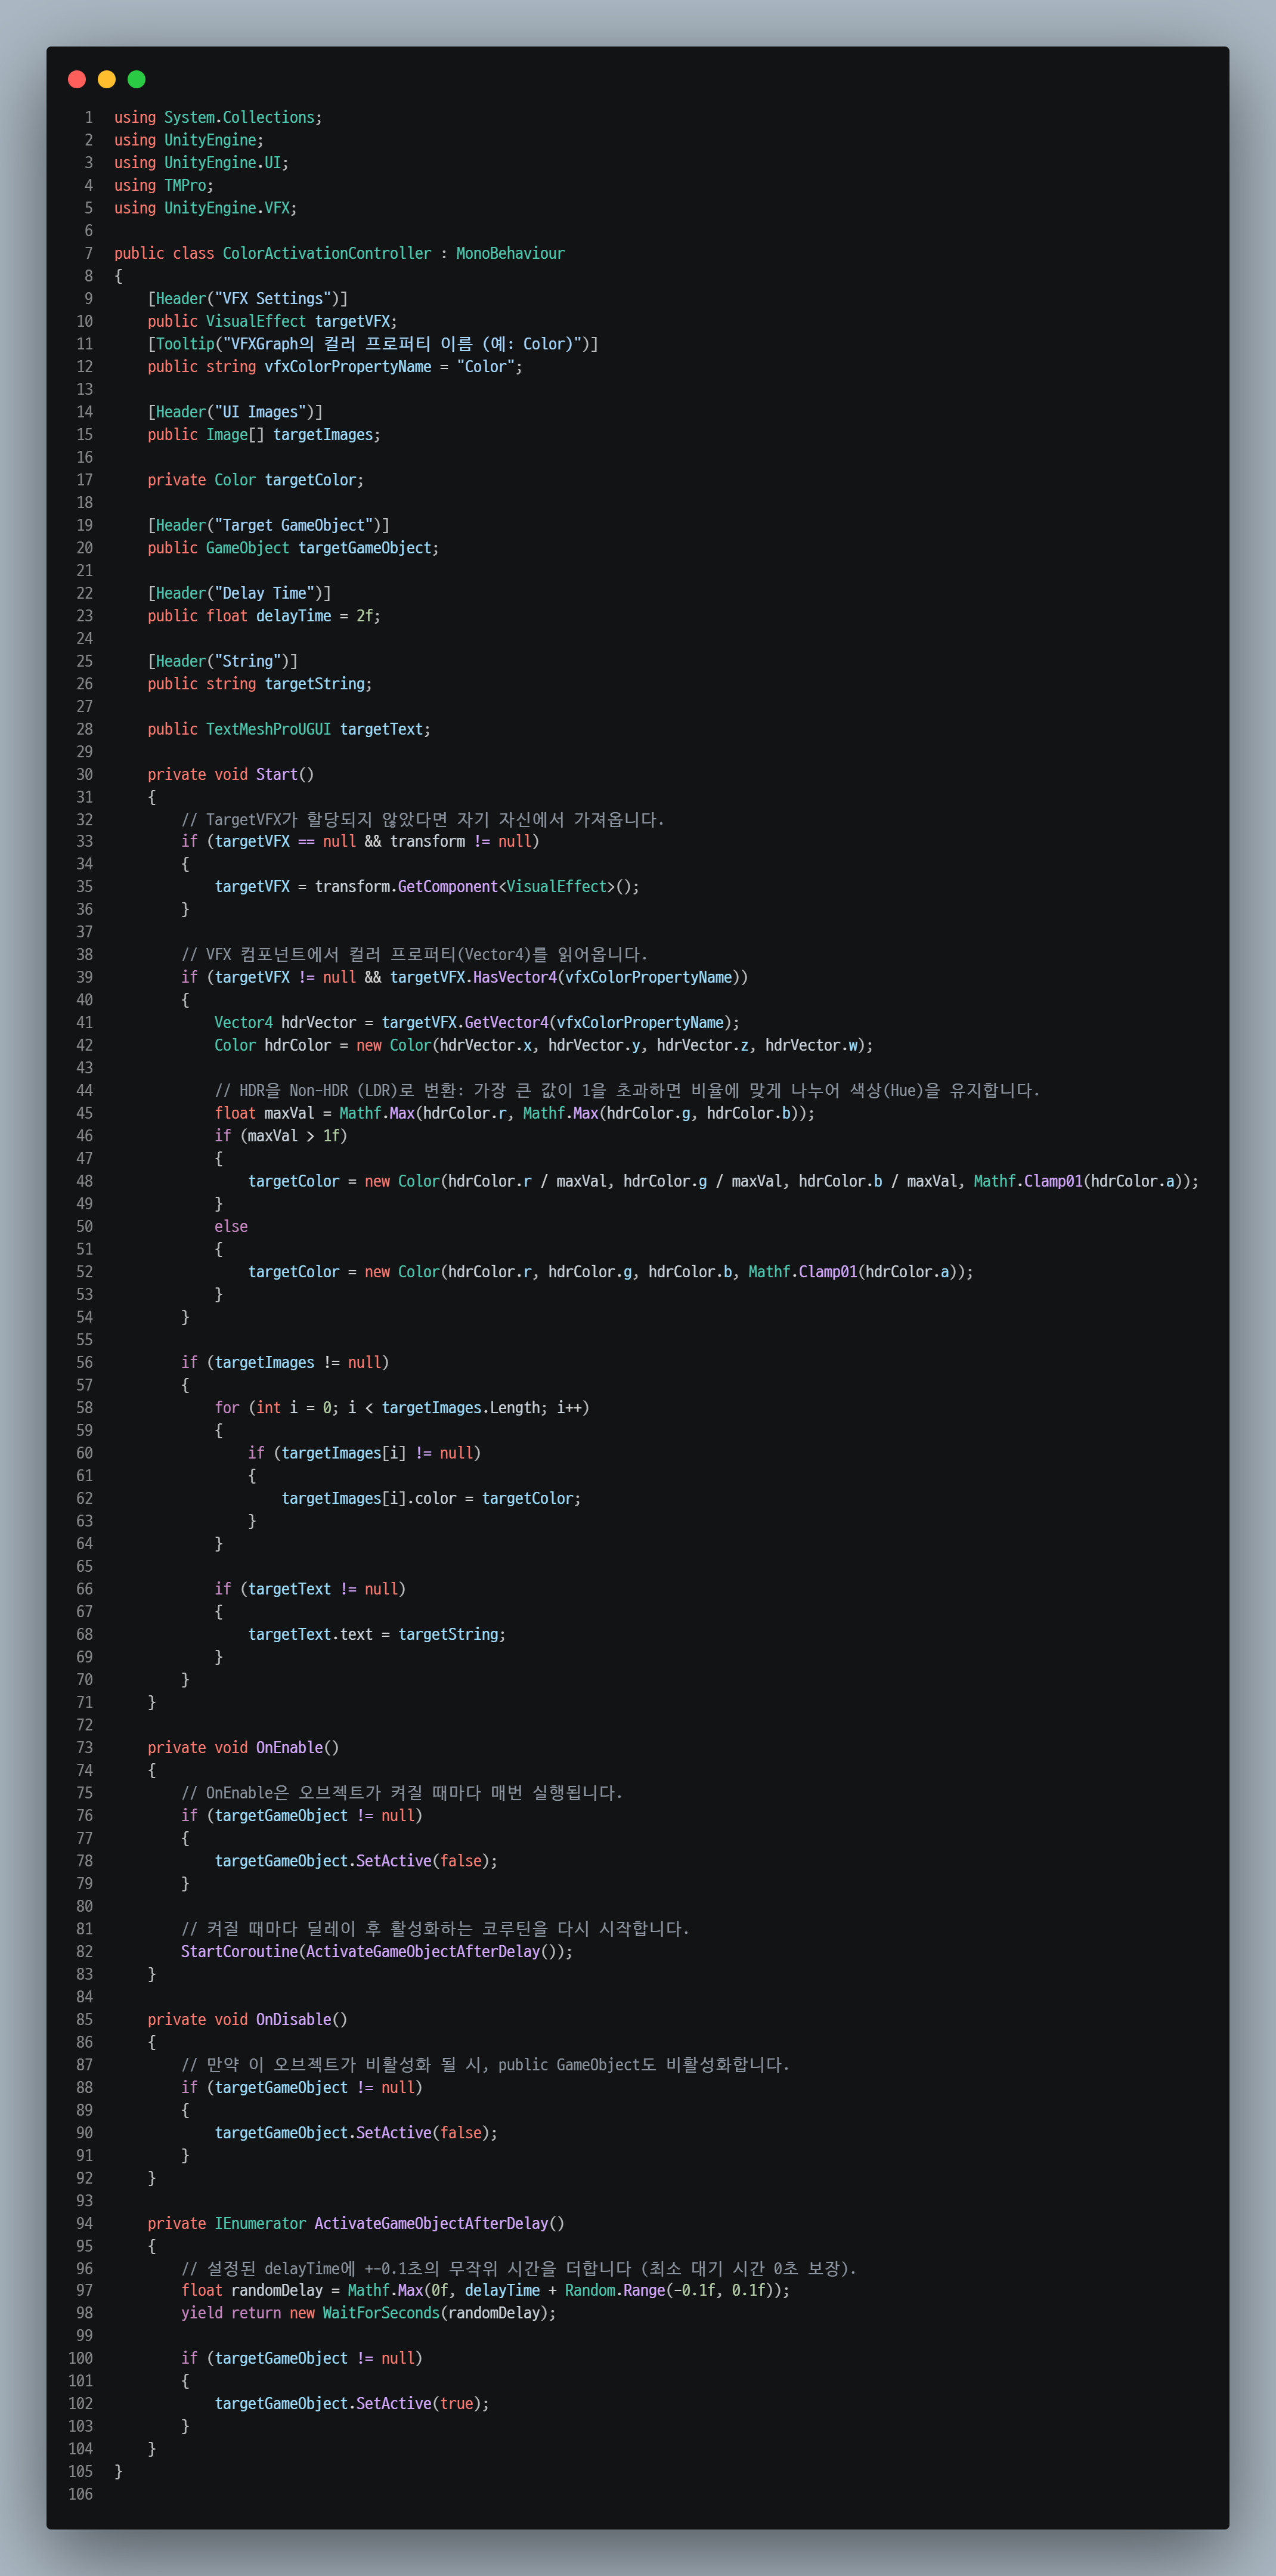
Task: Click the 'private void OnDisable()' signature
Action: click(x=248, y=2019)
